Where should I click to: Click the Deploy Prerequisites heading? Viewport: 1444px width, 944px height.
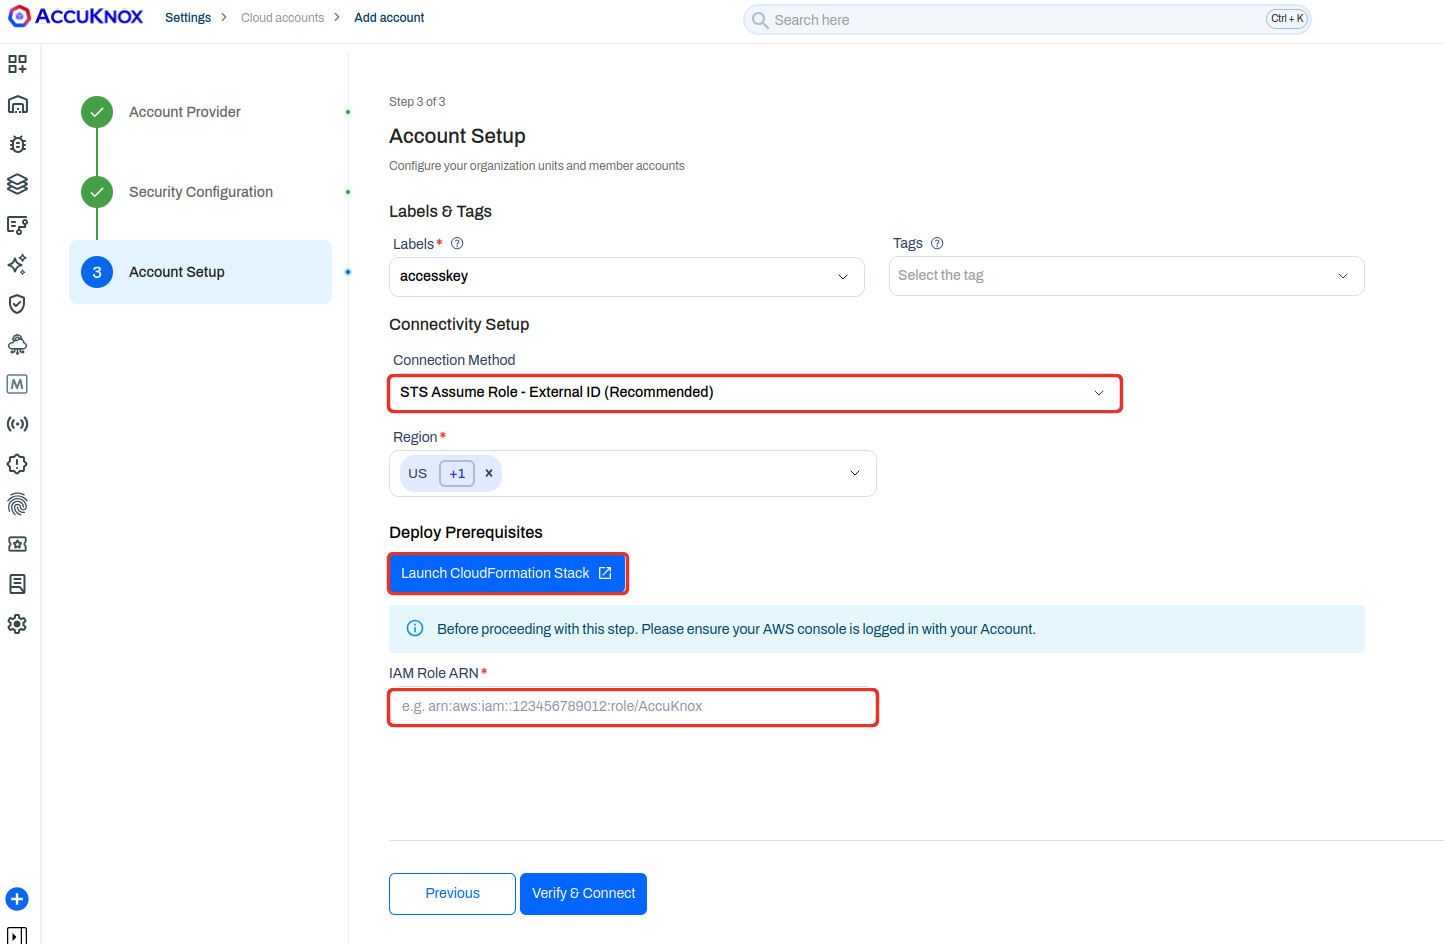click(466, 532)
